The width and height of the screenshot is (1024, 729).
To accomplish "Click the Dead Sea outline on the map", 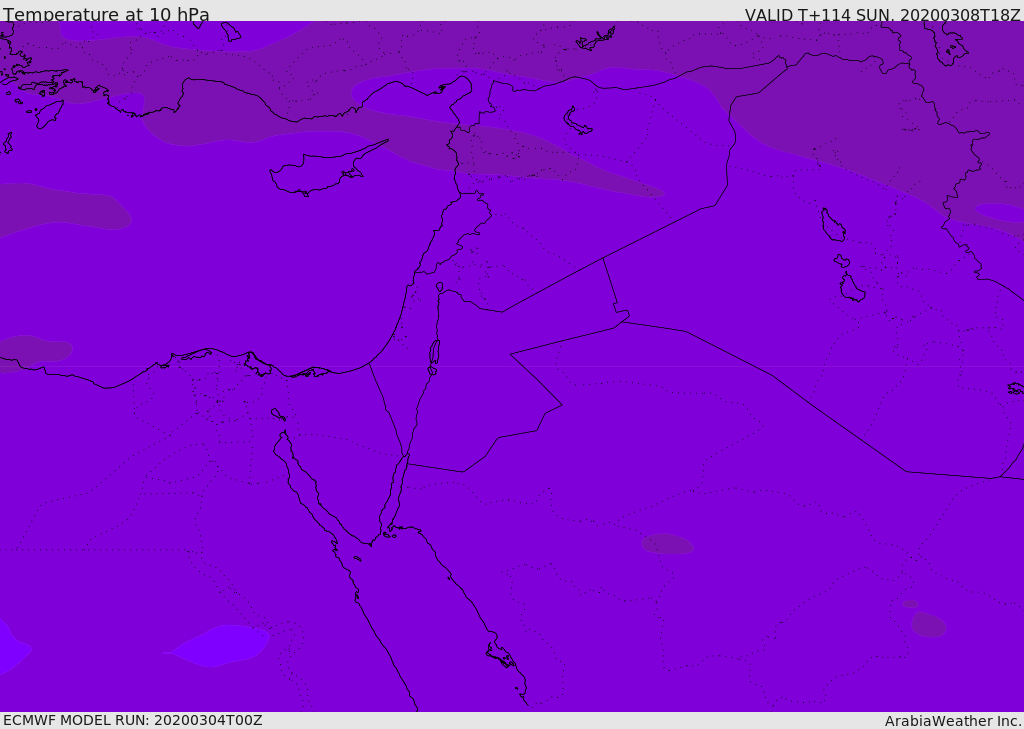I will [x=434, y=353].
